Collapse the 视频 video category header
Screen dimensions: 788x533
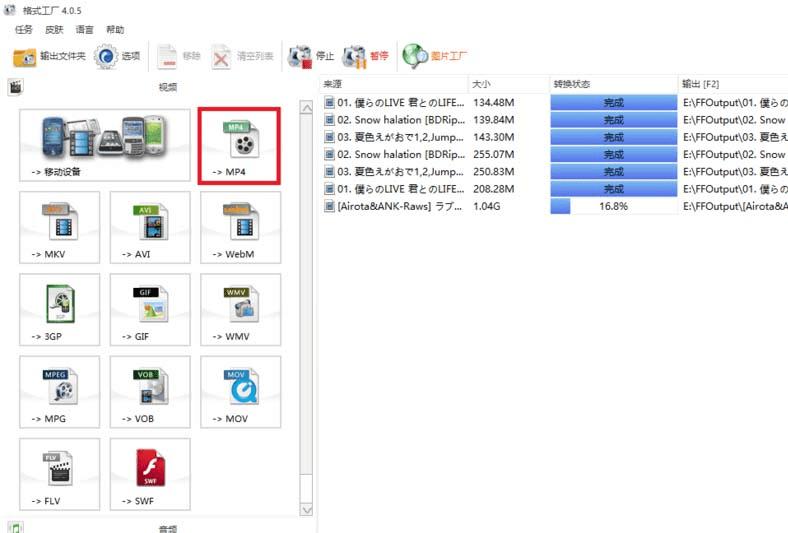pos(168,87)
